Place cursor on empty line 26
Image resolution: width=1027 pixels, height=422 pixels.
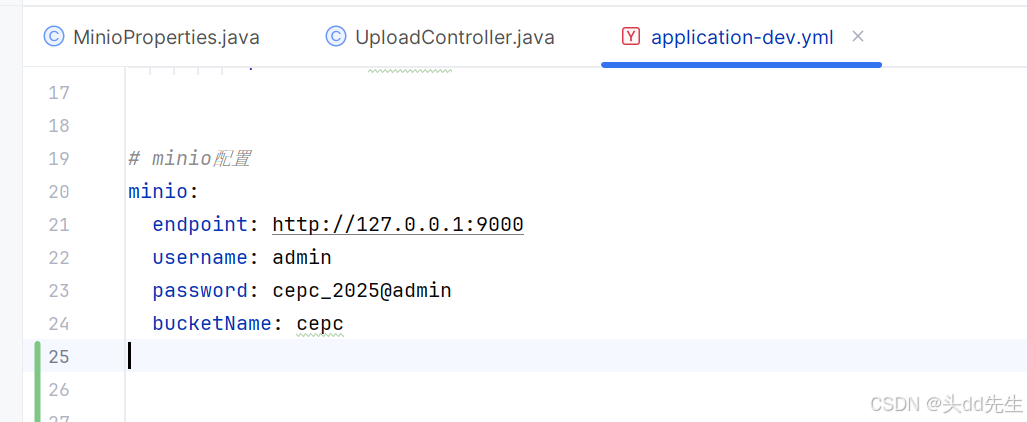(576, 390)
